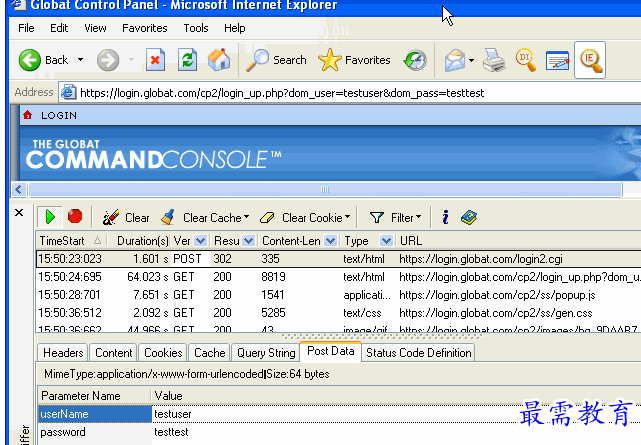Click the horizontal scrollbar thumb

tap(325, 190)
